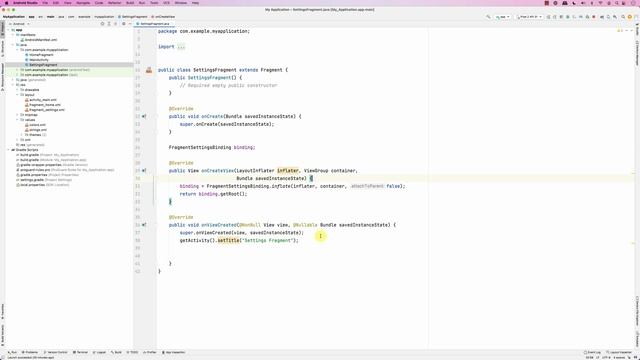The width and height of the screenshot is (640, 360).
Task: Expand the mipmap folder arrow
Action: (17, 115)
